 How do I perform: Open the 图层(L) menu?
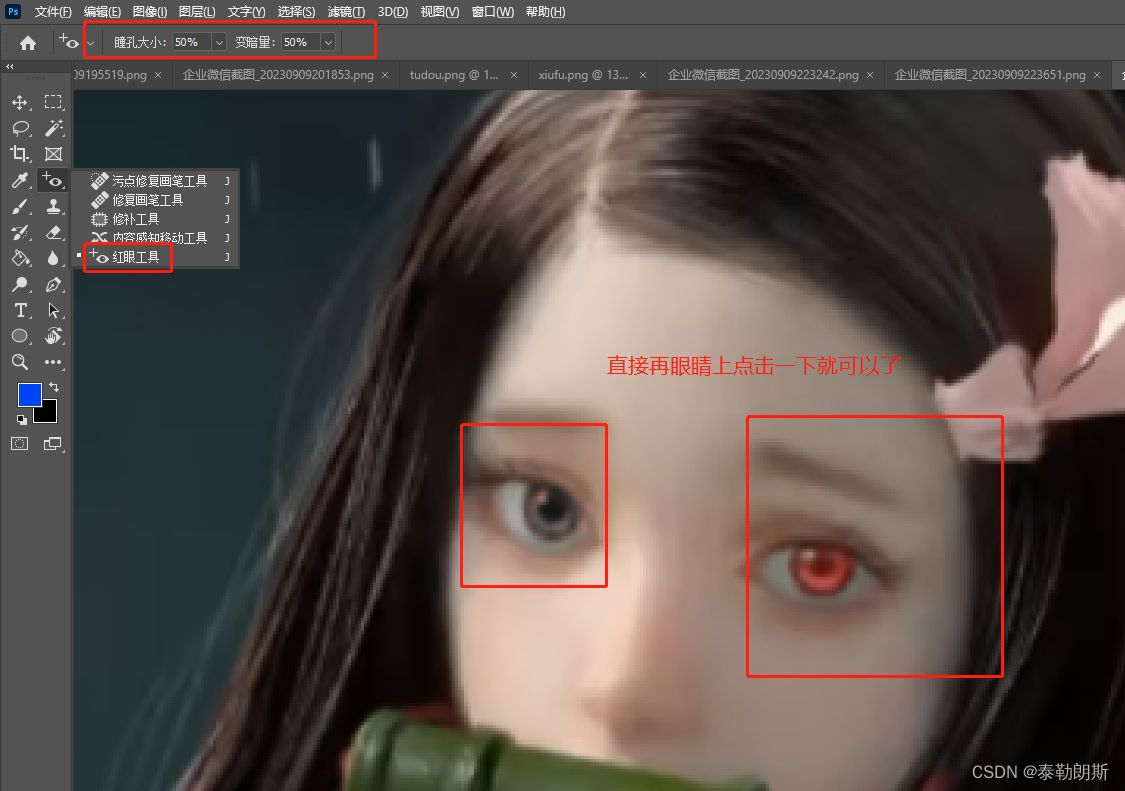pyautogui.click(x=197, y=12)
